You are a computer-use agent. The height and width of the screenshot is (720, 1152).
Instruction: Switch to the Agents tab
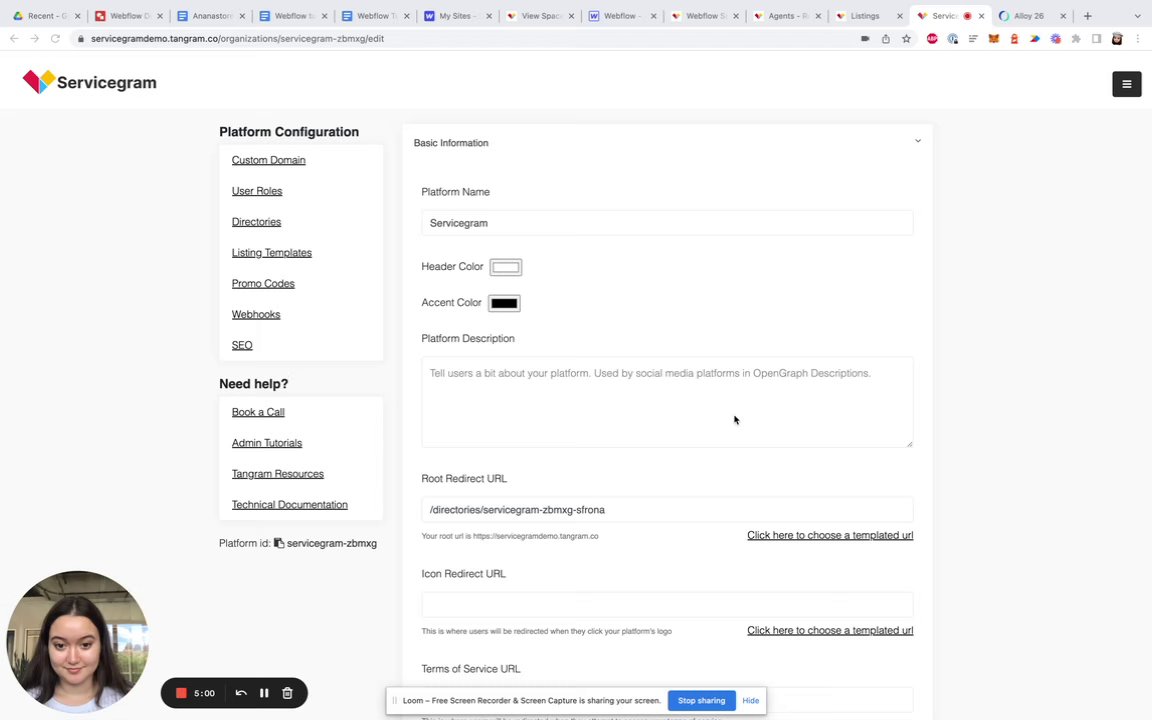pyautogui.click(x=786, y=15)
